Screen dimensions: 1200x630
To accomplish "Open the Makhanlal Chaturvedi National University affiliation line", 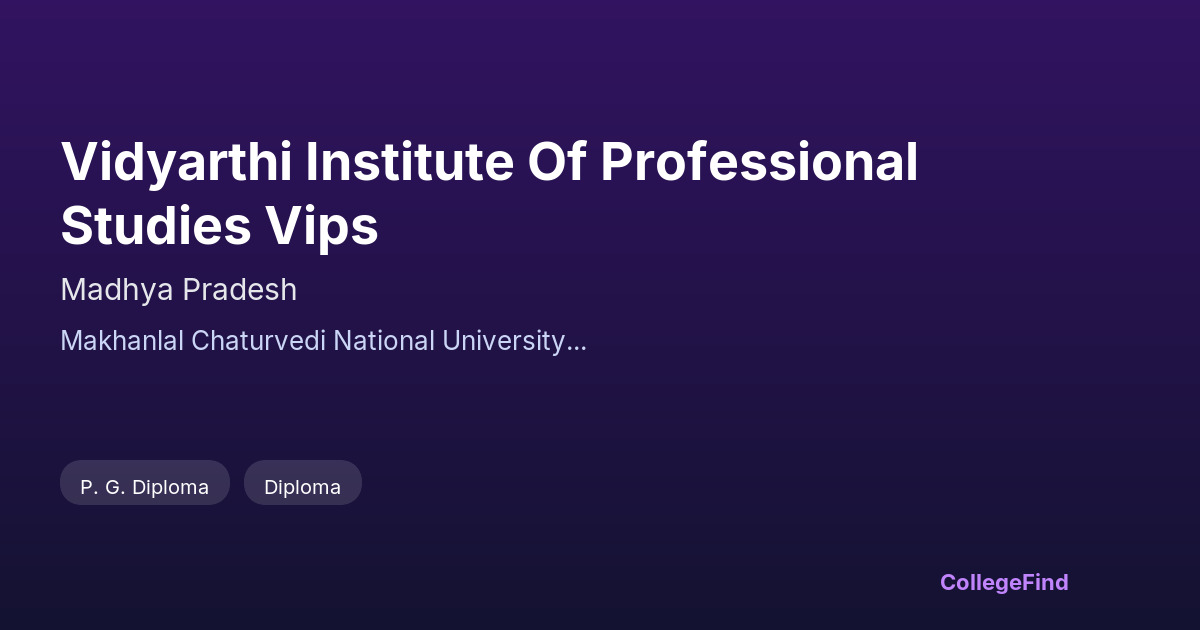I will pyautogui.click(x=323, y=341).
